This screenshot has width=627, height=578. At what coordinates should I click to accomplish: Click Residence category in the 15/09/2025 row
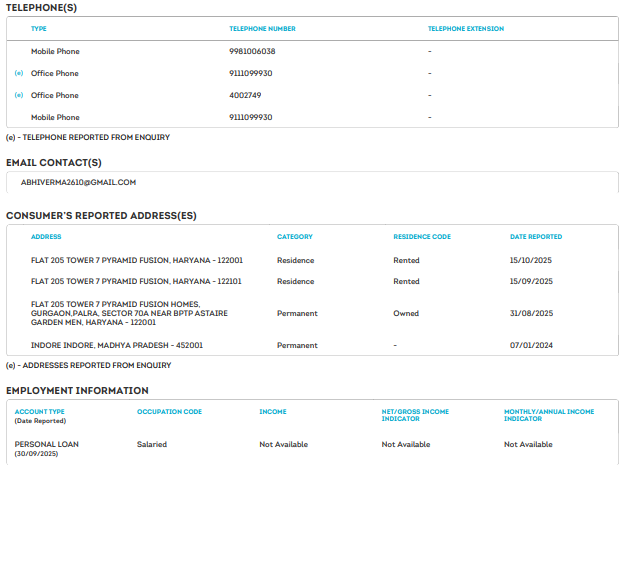[x=296, y=282]
